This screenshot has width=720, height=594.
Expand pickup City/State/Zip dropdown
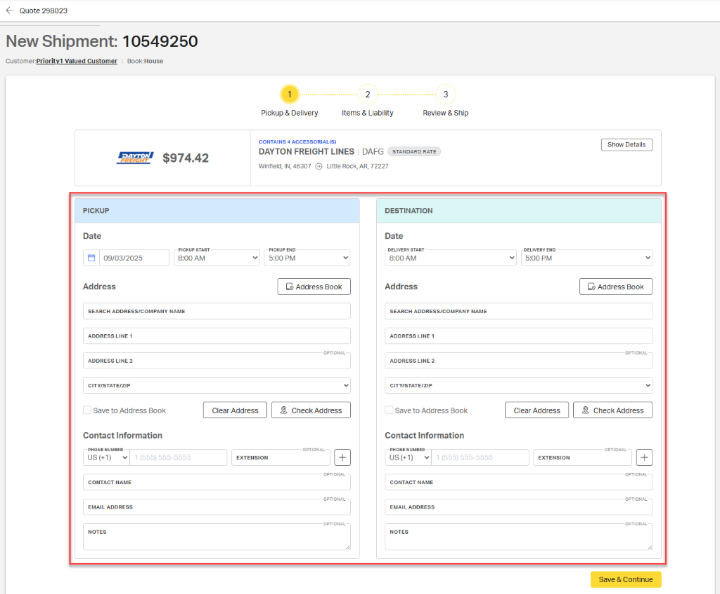pyautogui.click(x=217, y=385)
